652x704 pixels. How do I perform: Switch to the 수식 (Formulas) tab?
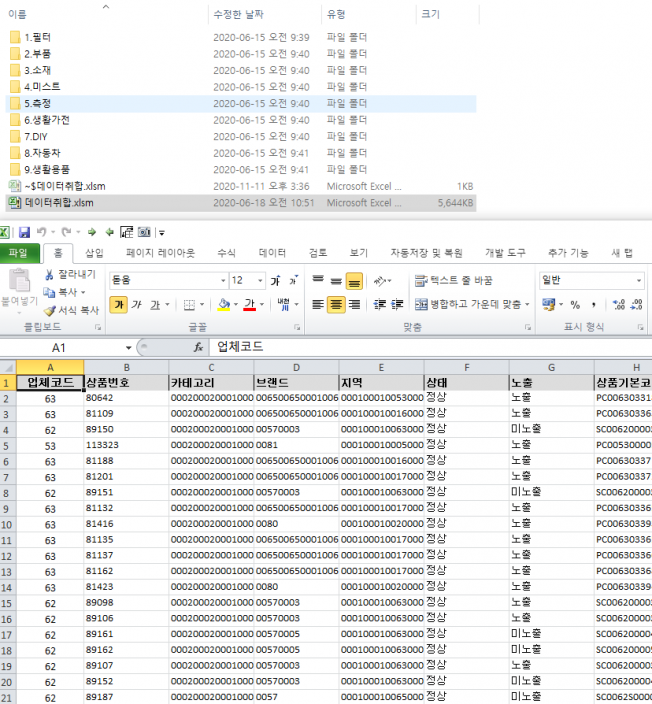[x=226, y=253]
